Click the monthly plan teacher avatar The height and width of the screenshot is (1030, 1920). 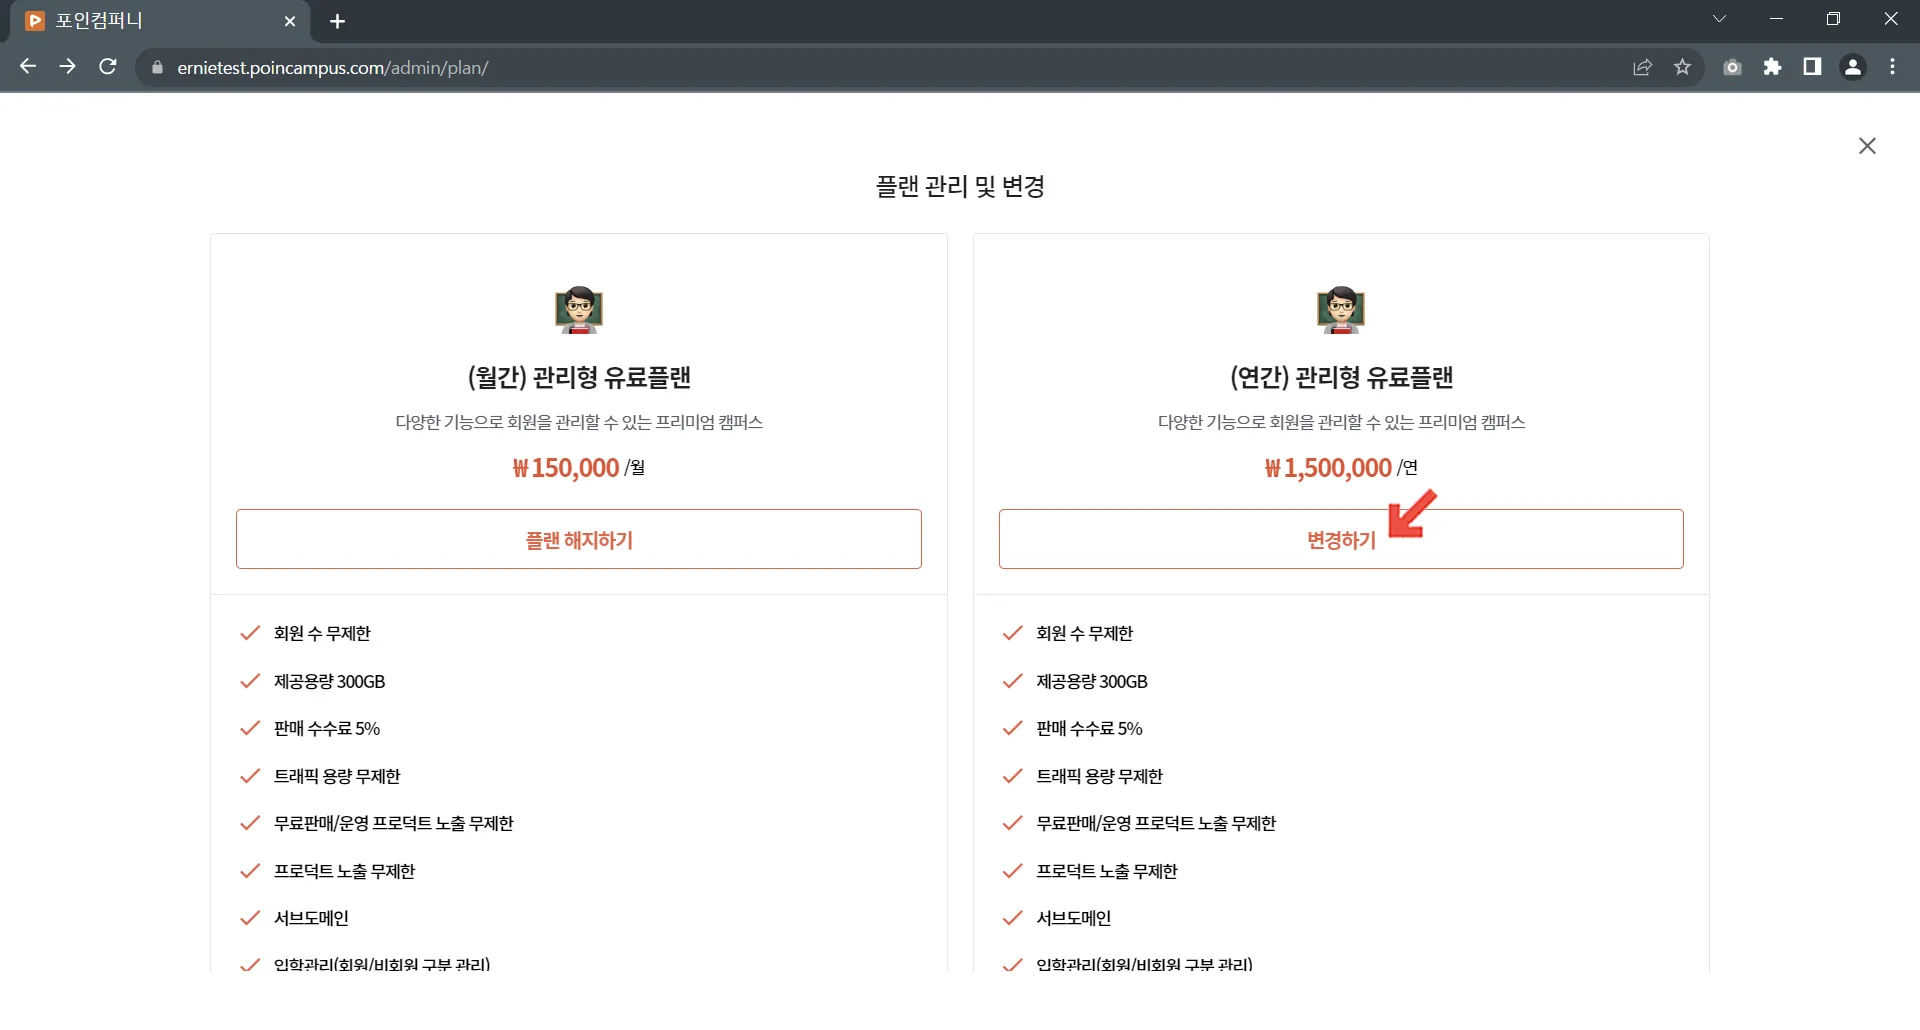click(579, 310)
